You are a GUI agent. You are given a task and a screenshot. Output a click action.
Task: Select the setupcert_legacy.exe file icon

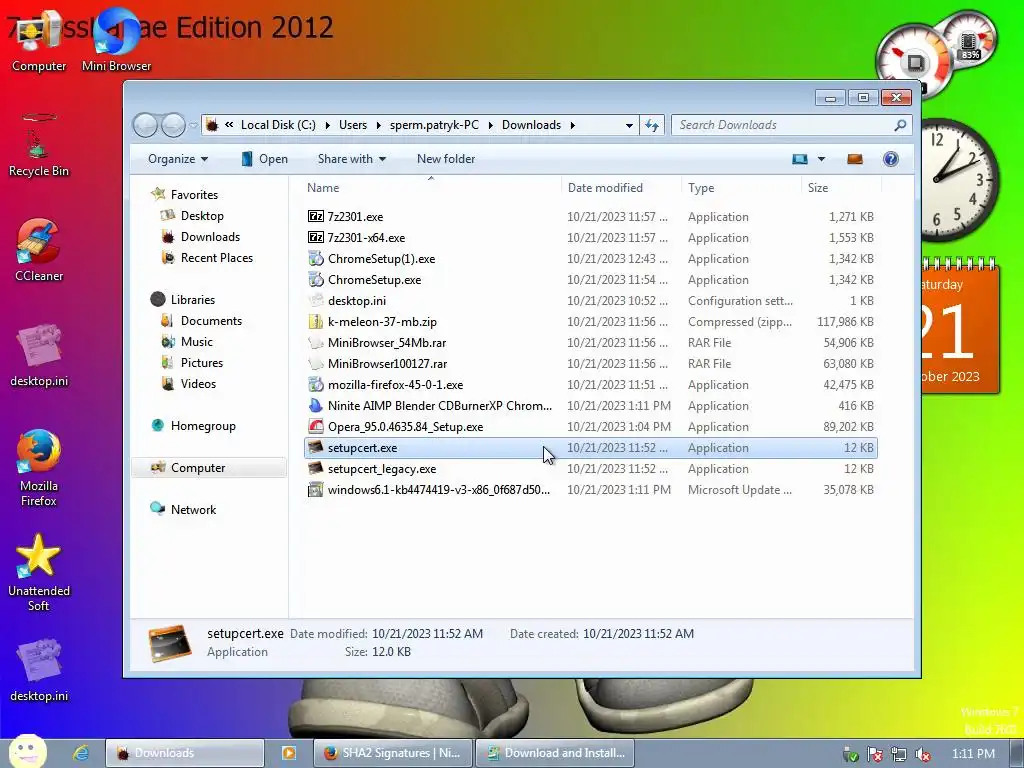click(315, 468)
